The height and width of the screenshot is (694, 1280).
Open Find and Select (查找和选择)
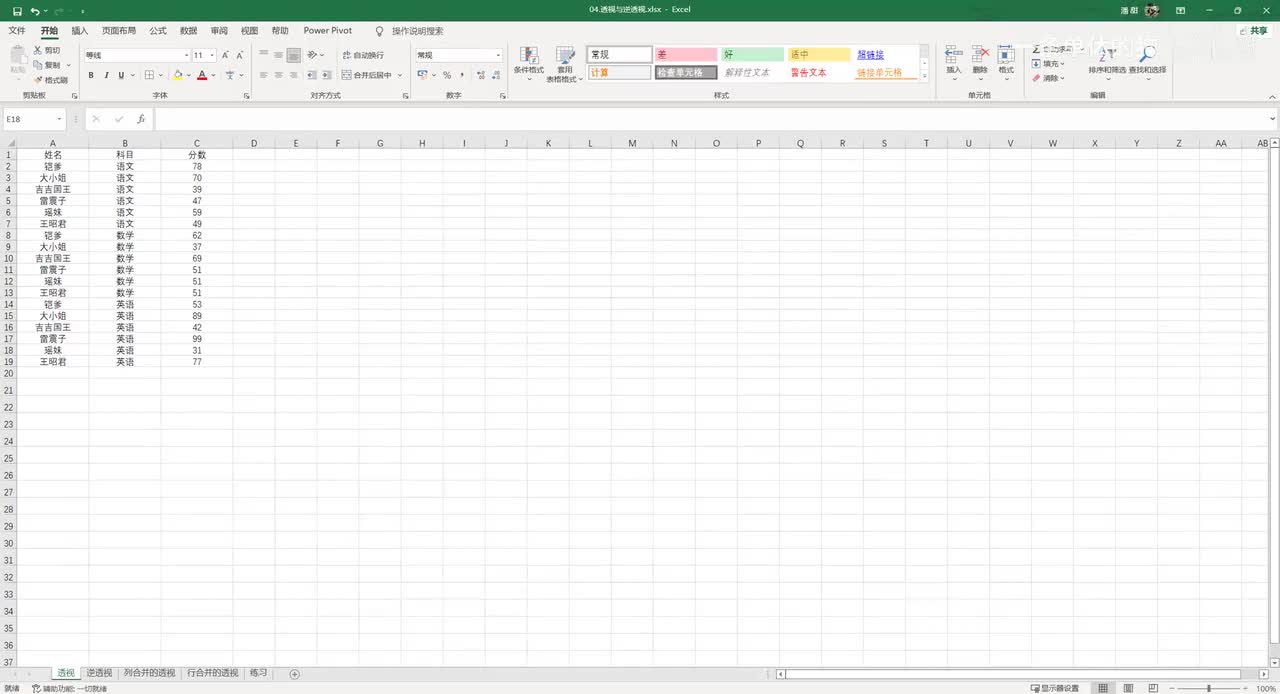(x=1147, y=62)
